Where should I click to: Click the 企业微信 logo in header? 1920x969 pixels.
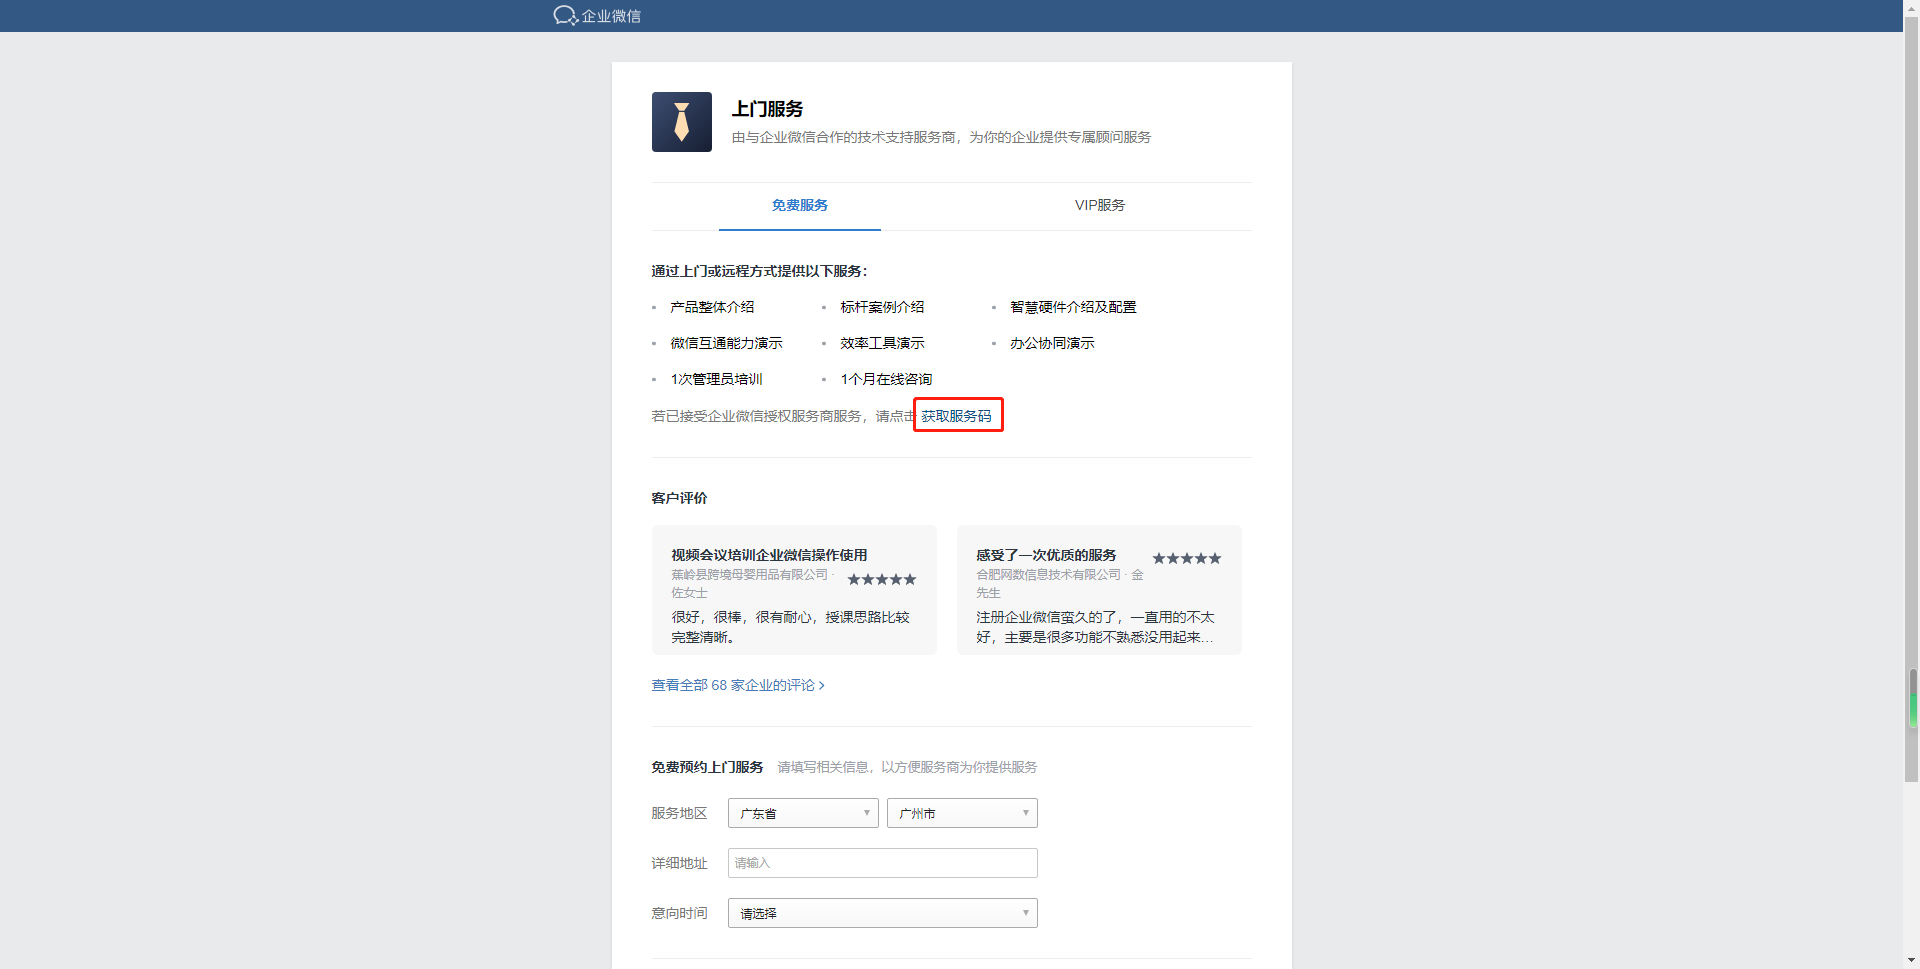pos(597,15)
